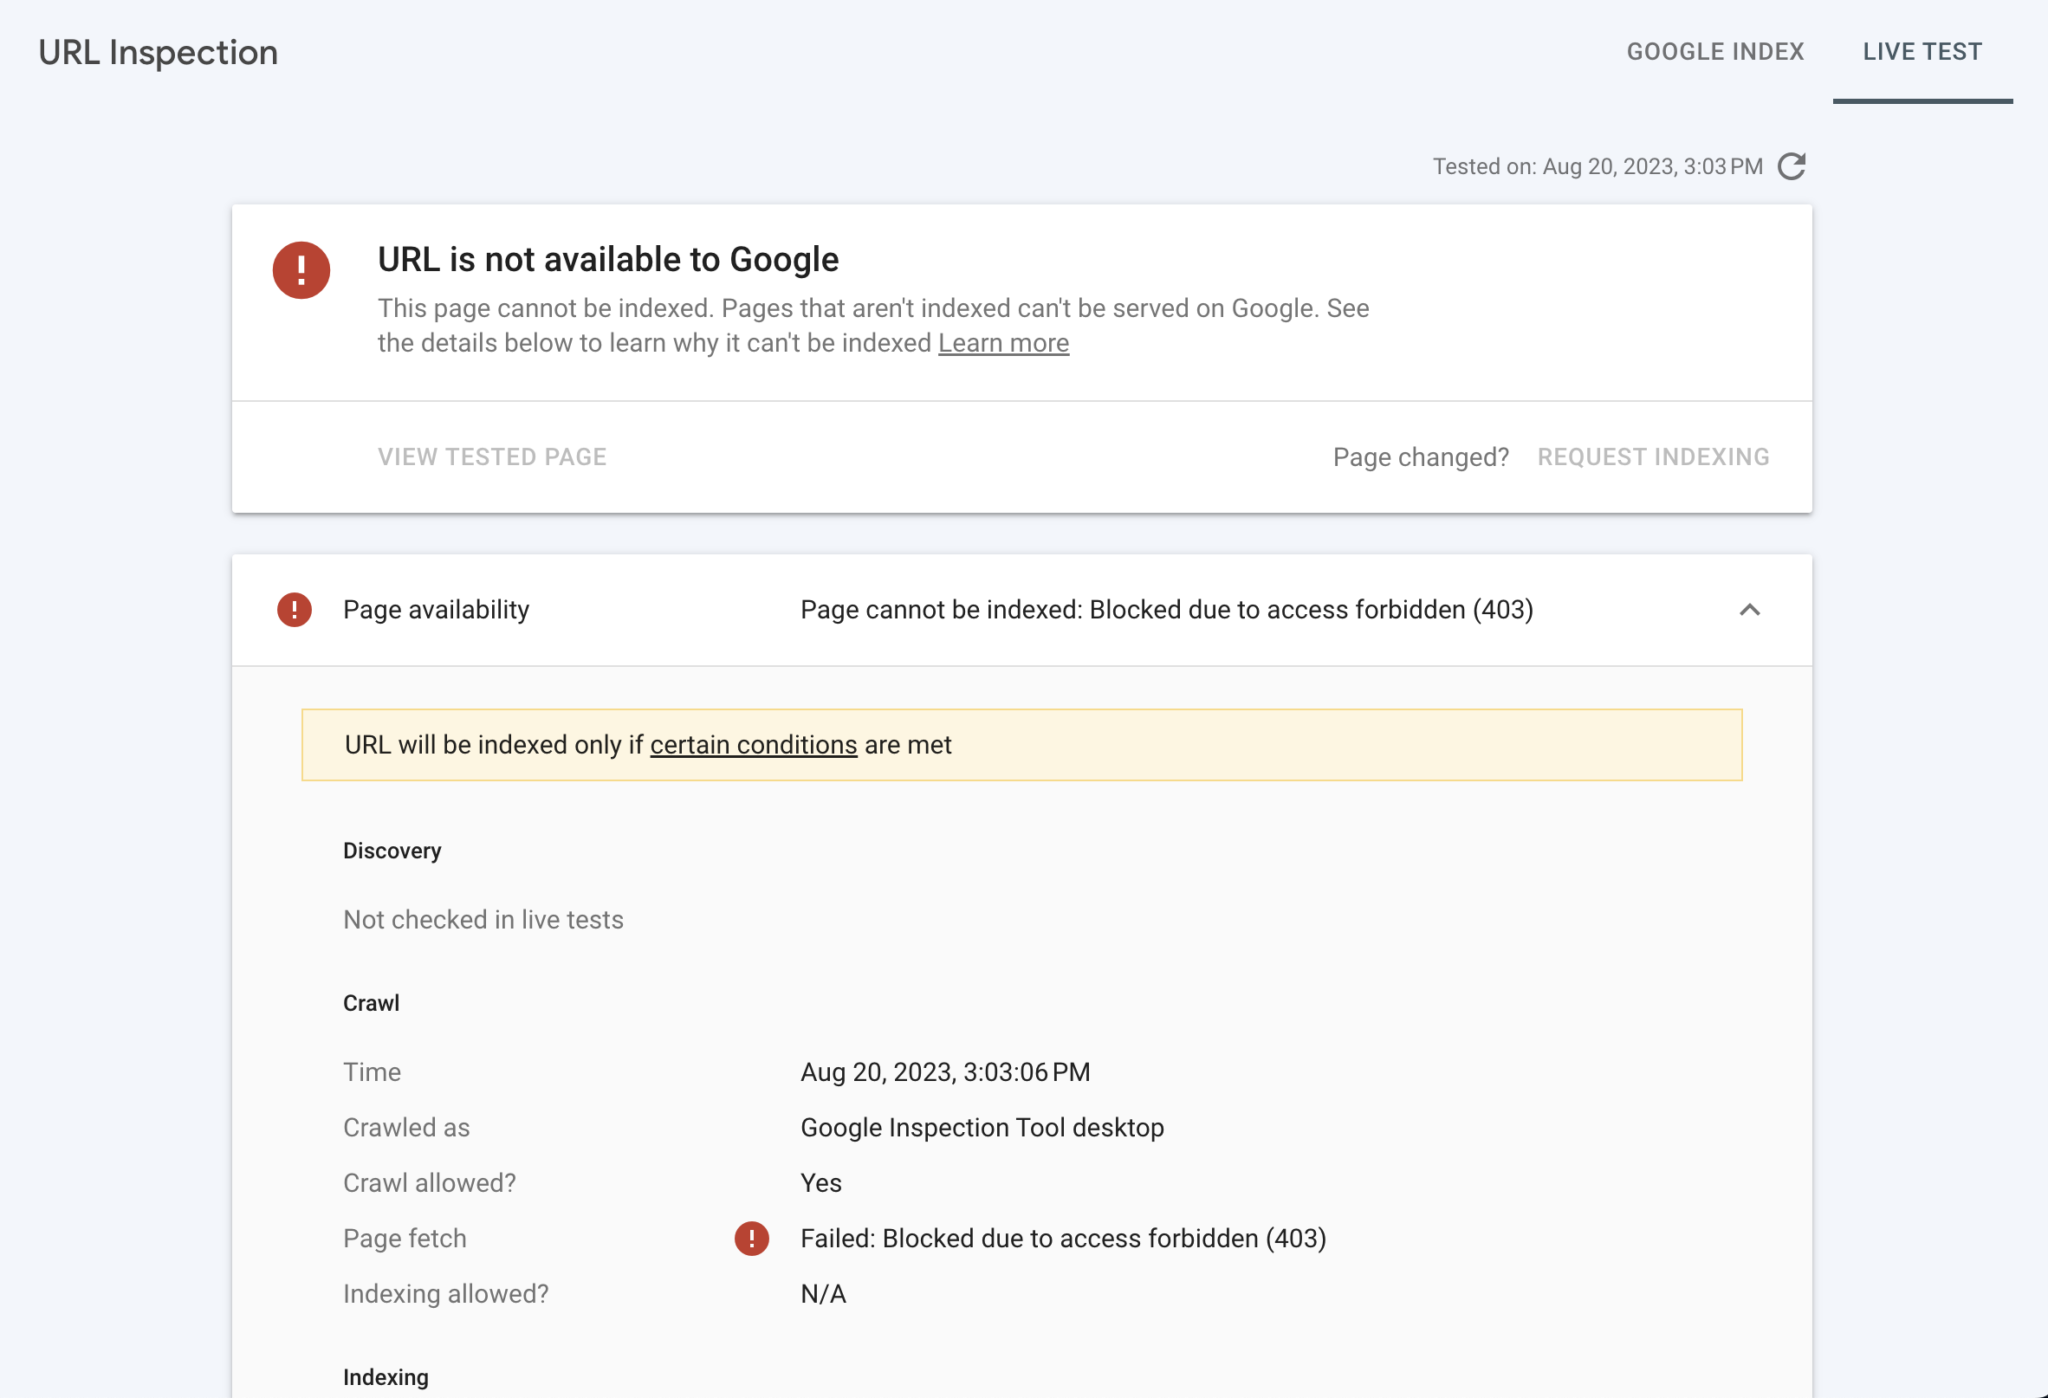Click the "Page changed?" label
Viewport: 2048px width, 1398px height.
1421,457
